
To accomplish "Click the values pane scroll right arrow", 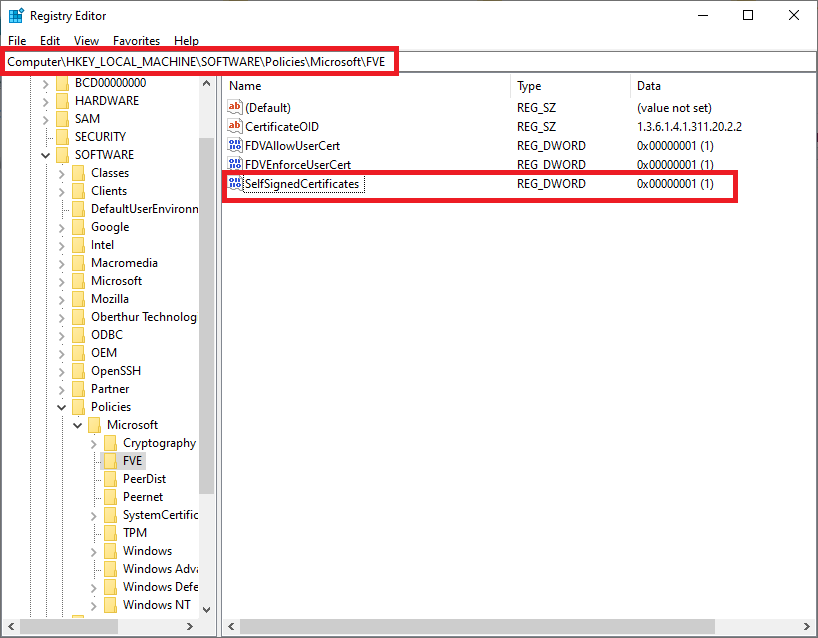I will [807, 626].
